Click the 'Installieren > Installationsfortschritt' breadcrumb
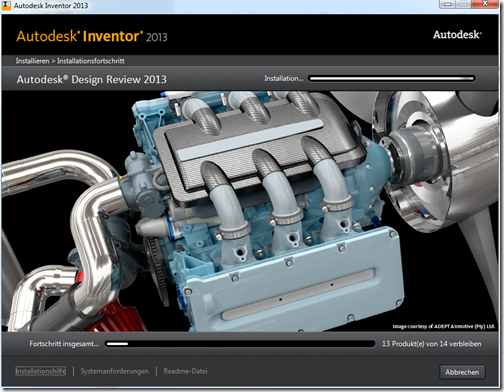Viewport: 504px width, 392px height. 70,61
